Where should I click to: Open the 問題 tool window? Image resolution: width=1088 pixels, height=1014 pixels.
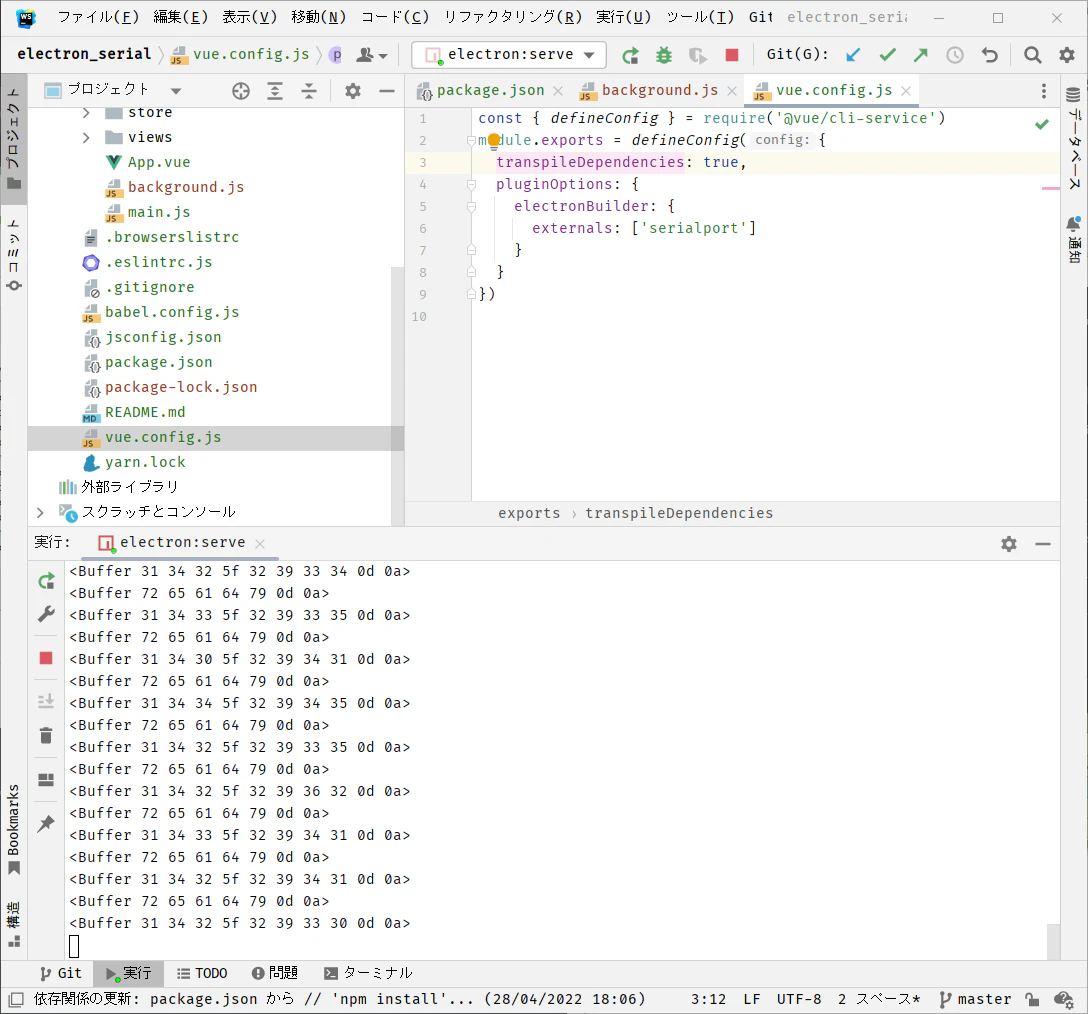[x=275, y=973]
